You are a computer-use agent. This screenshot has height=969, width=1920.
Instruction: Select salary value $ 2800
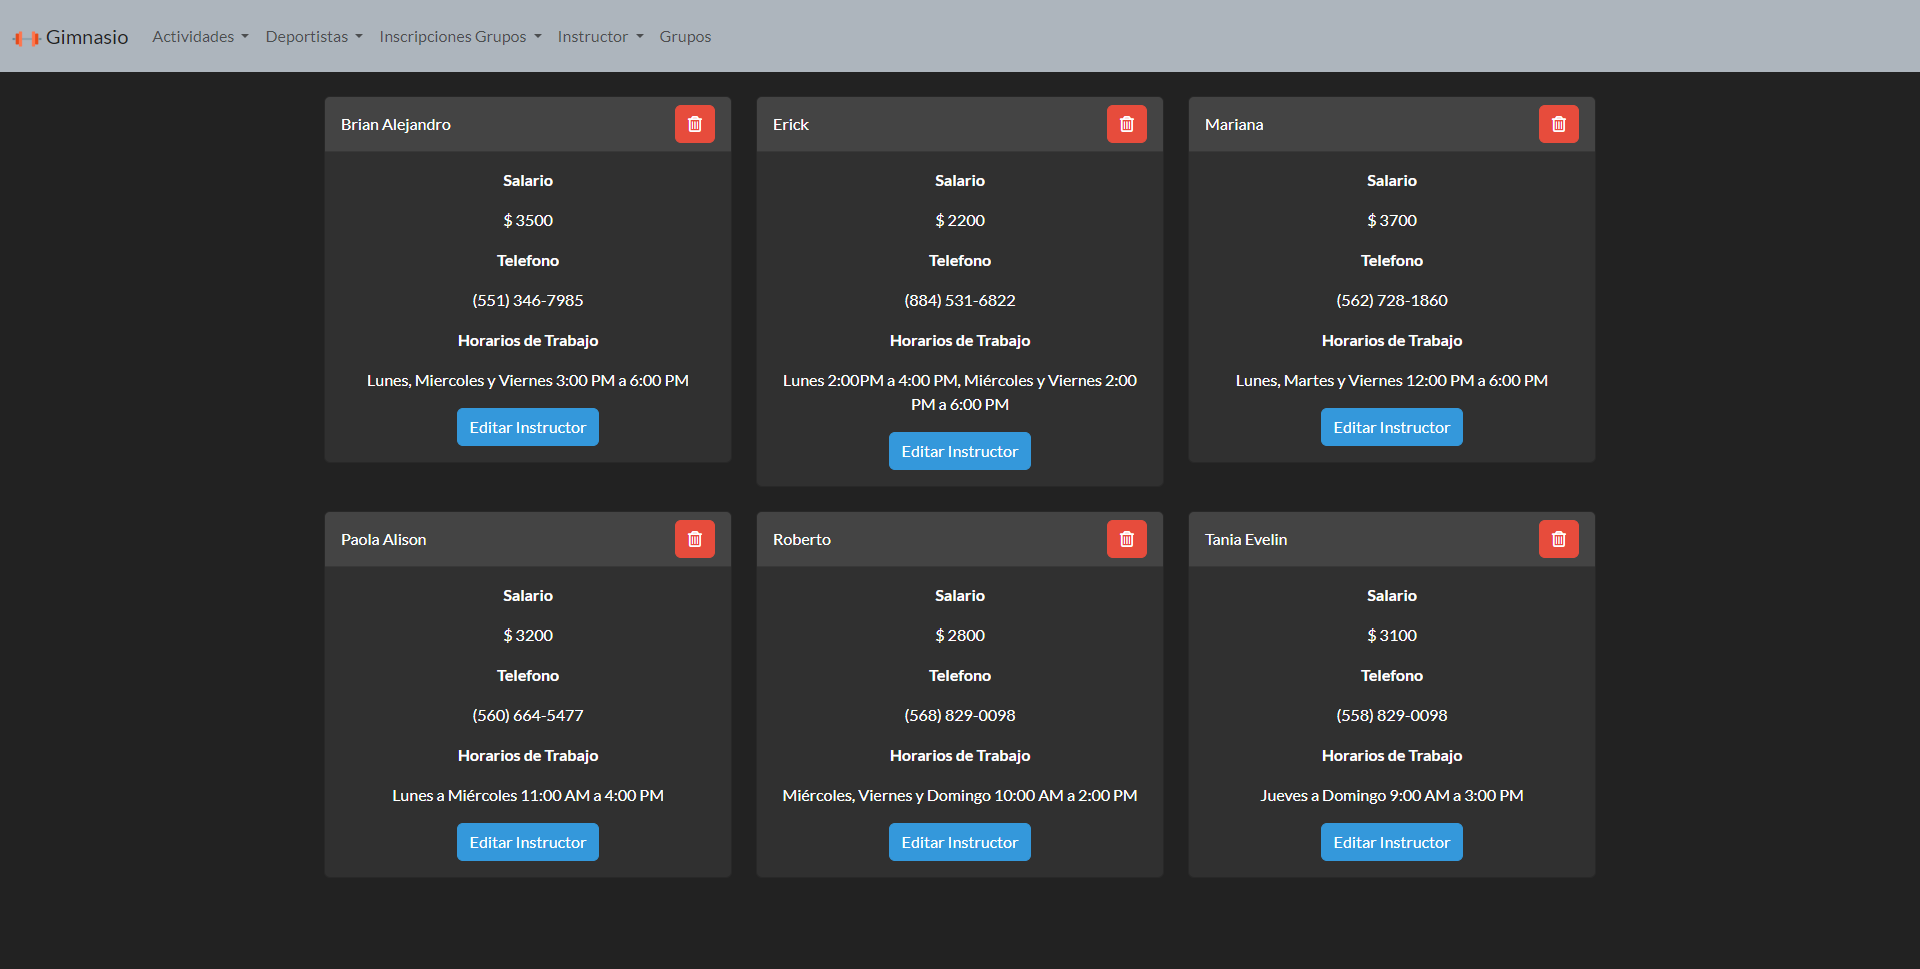point(960,635)
